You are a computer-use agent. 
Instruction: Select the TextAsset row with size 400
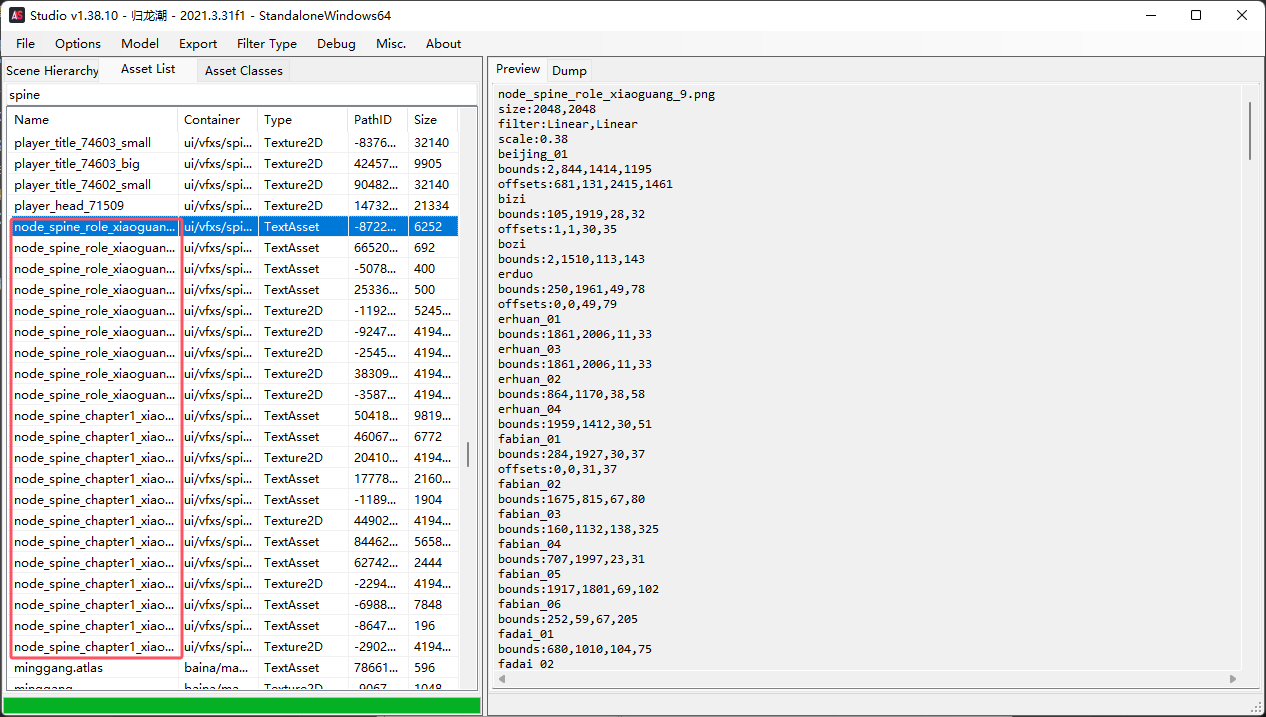pyautogui.click(x=233, y=269)
